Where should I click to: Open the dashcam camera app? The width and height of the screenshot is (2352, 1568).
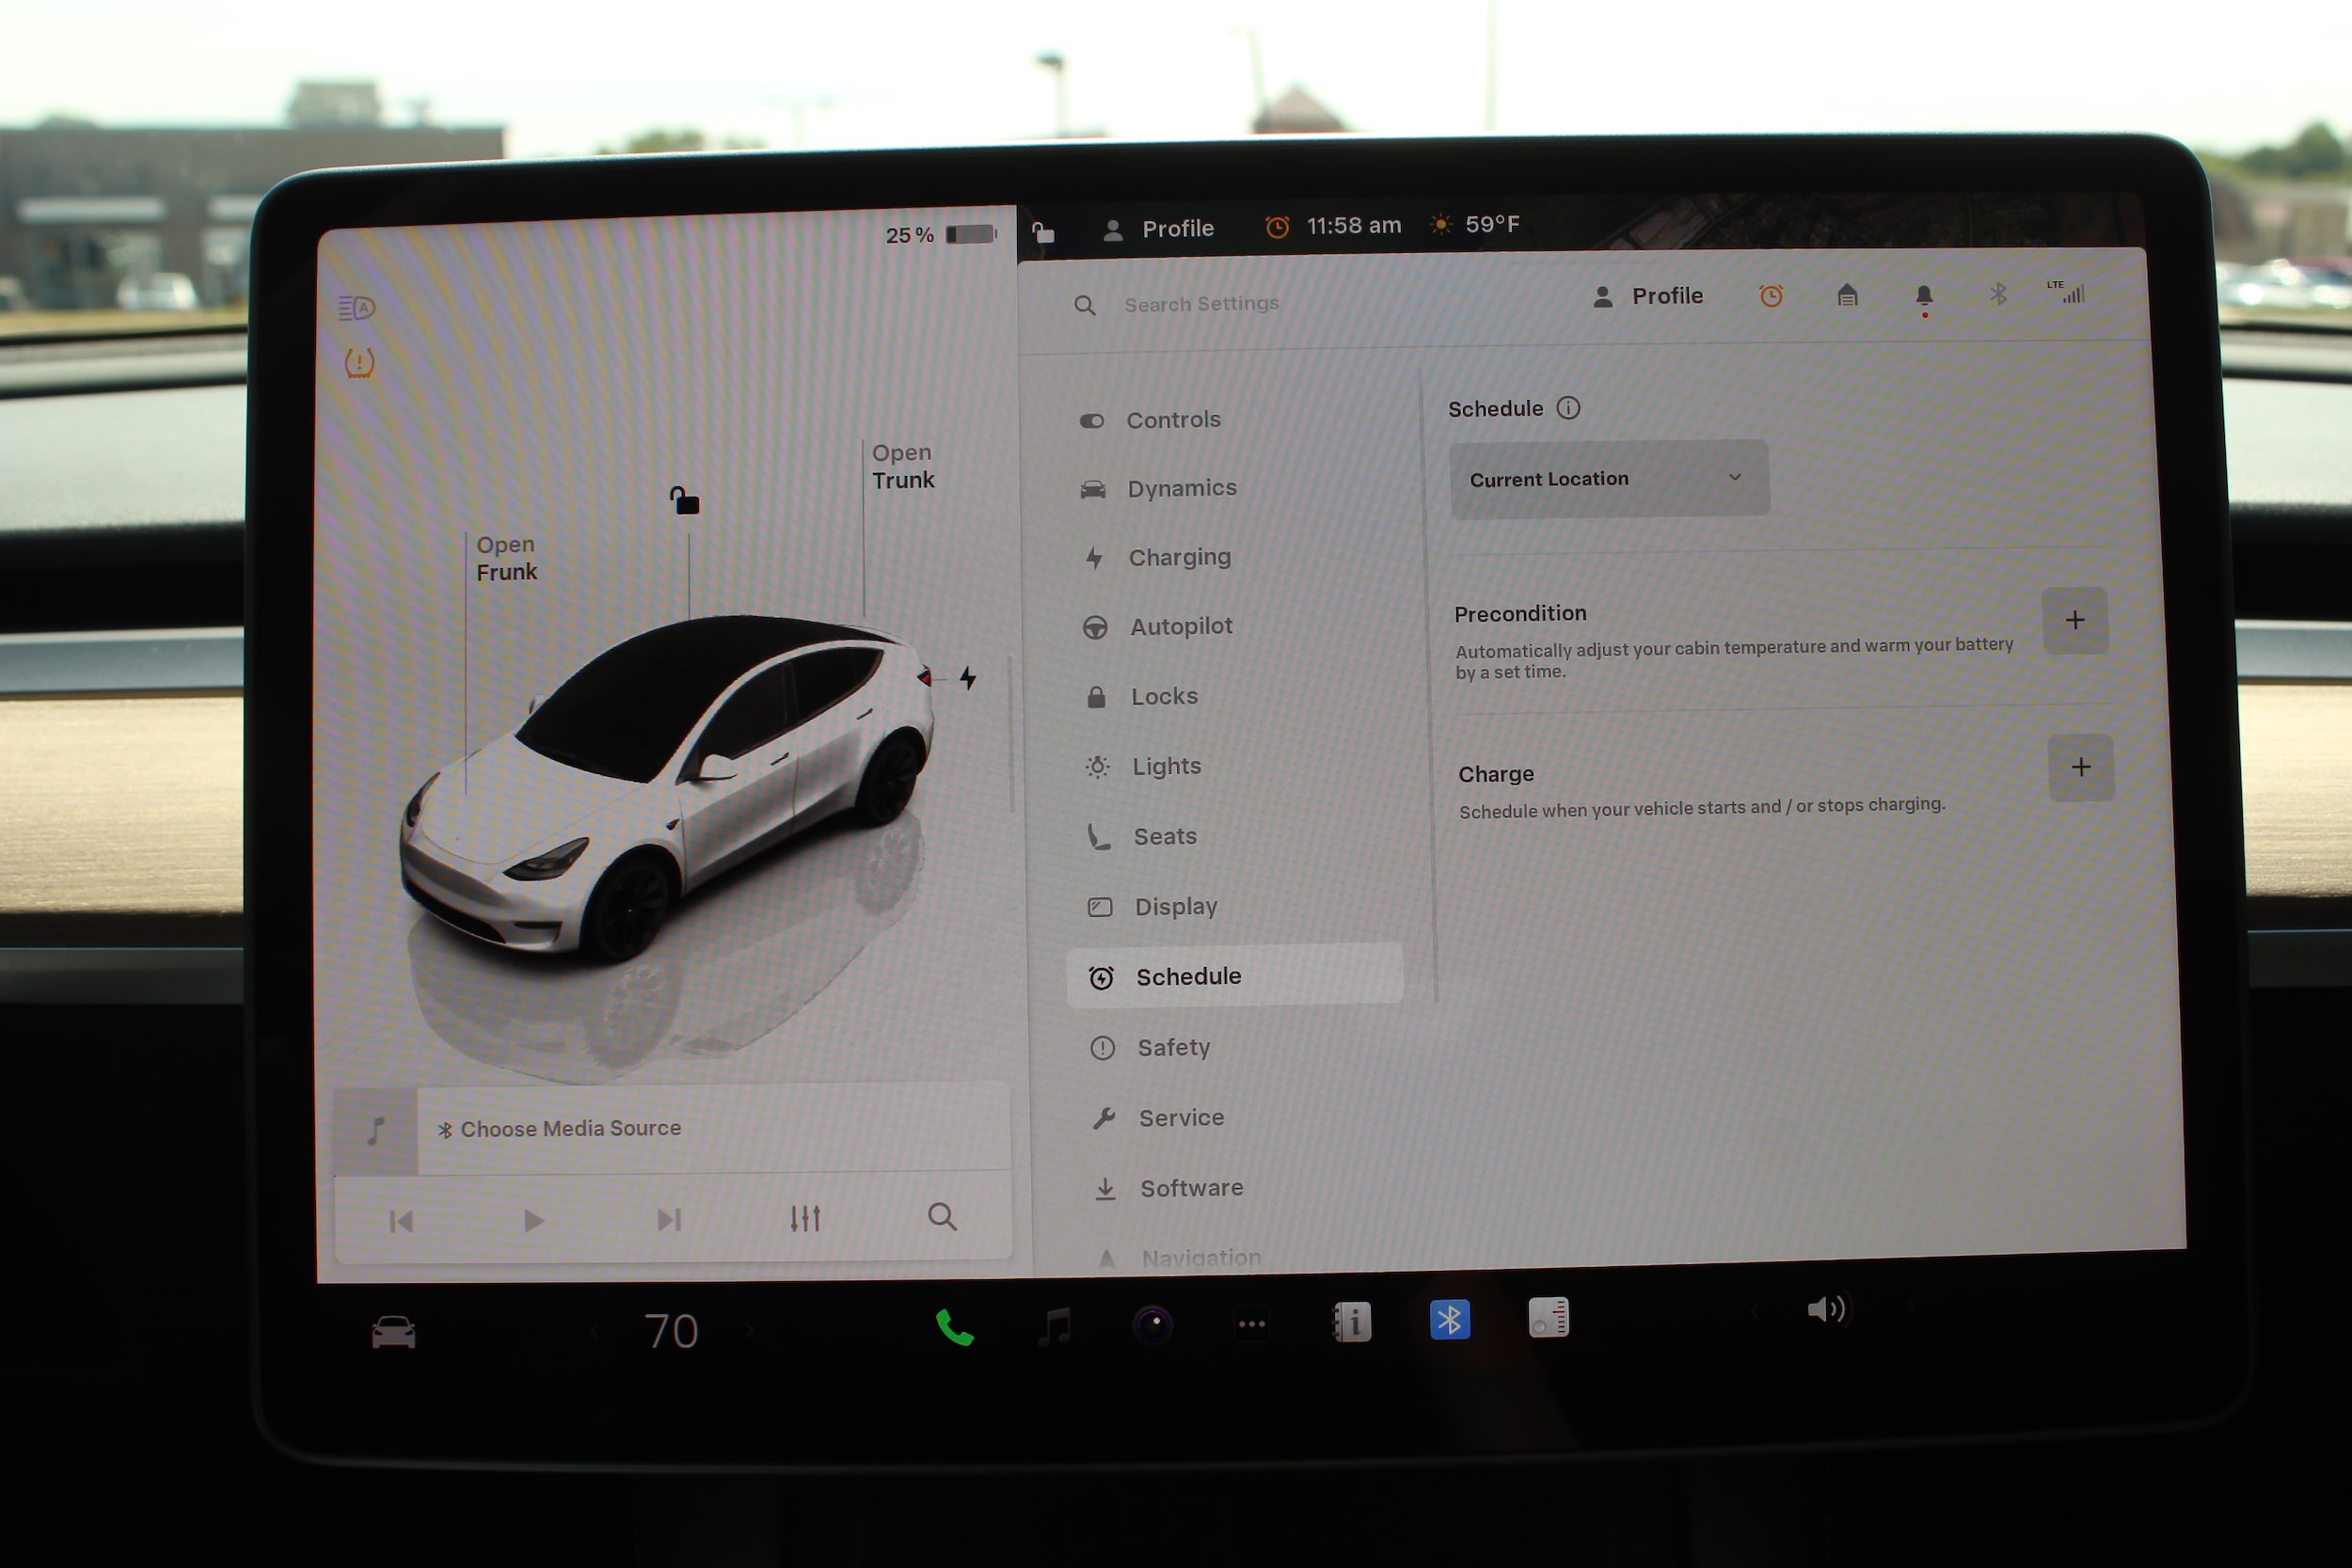tap(1153, 1324)
